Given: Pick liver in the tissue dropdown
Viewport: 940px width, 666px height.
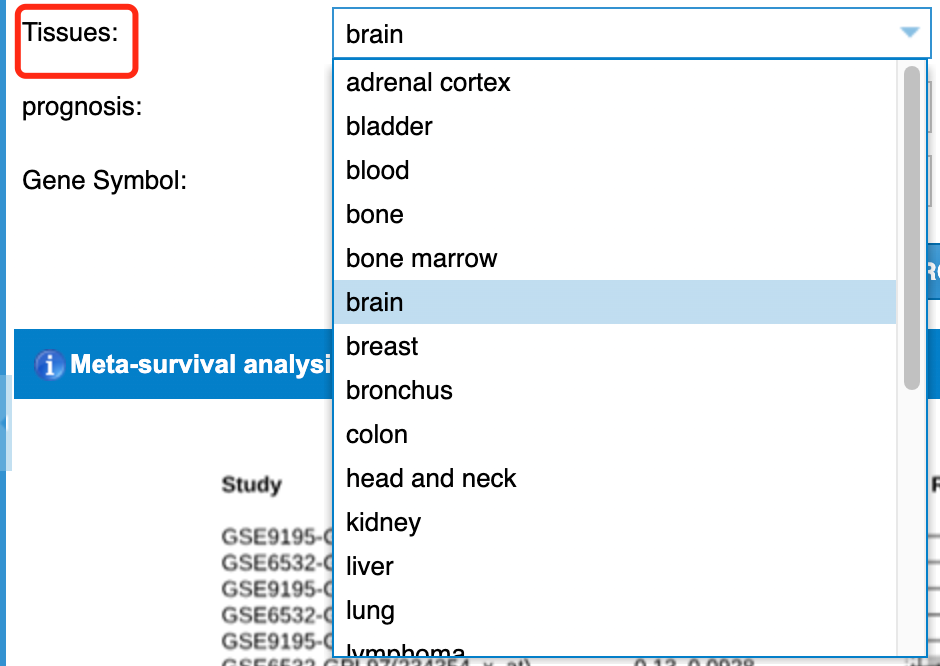Looking at the screenshot, I should tap(614, 566).
